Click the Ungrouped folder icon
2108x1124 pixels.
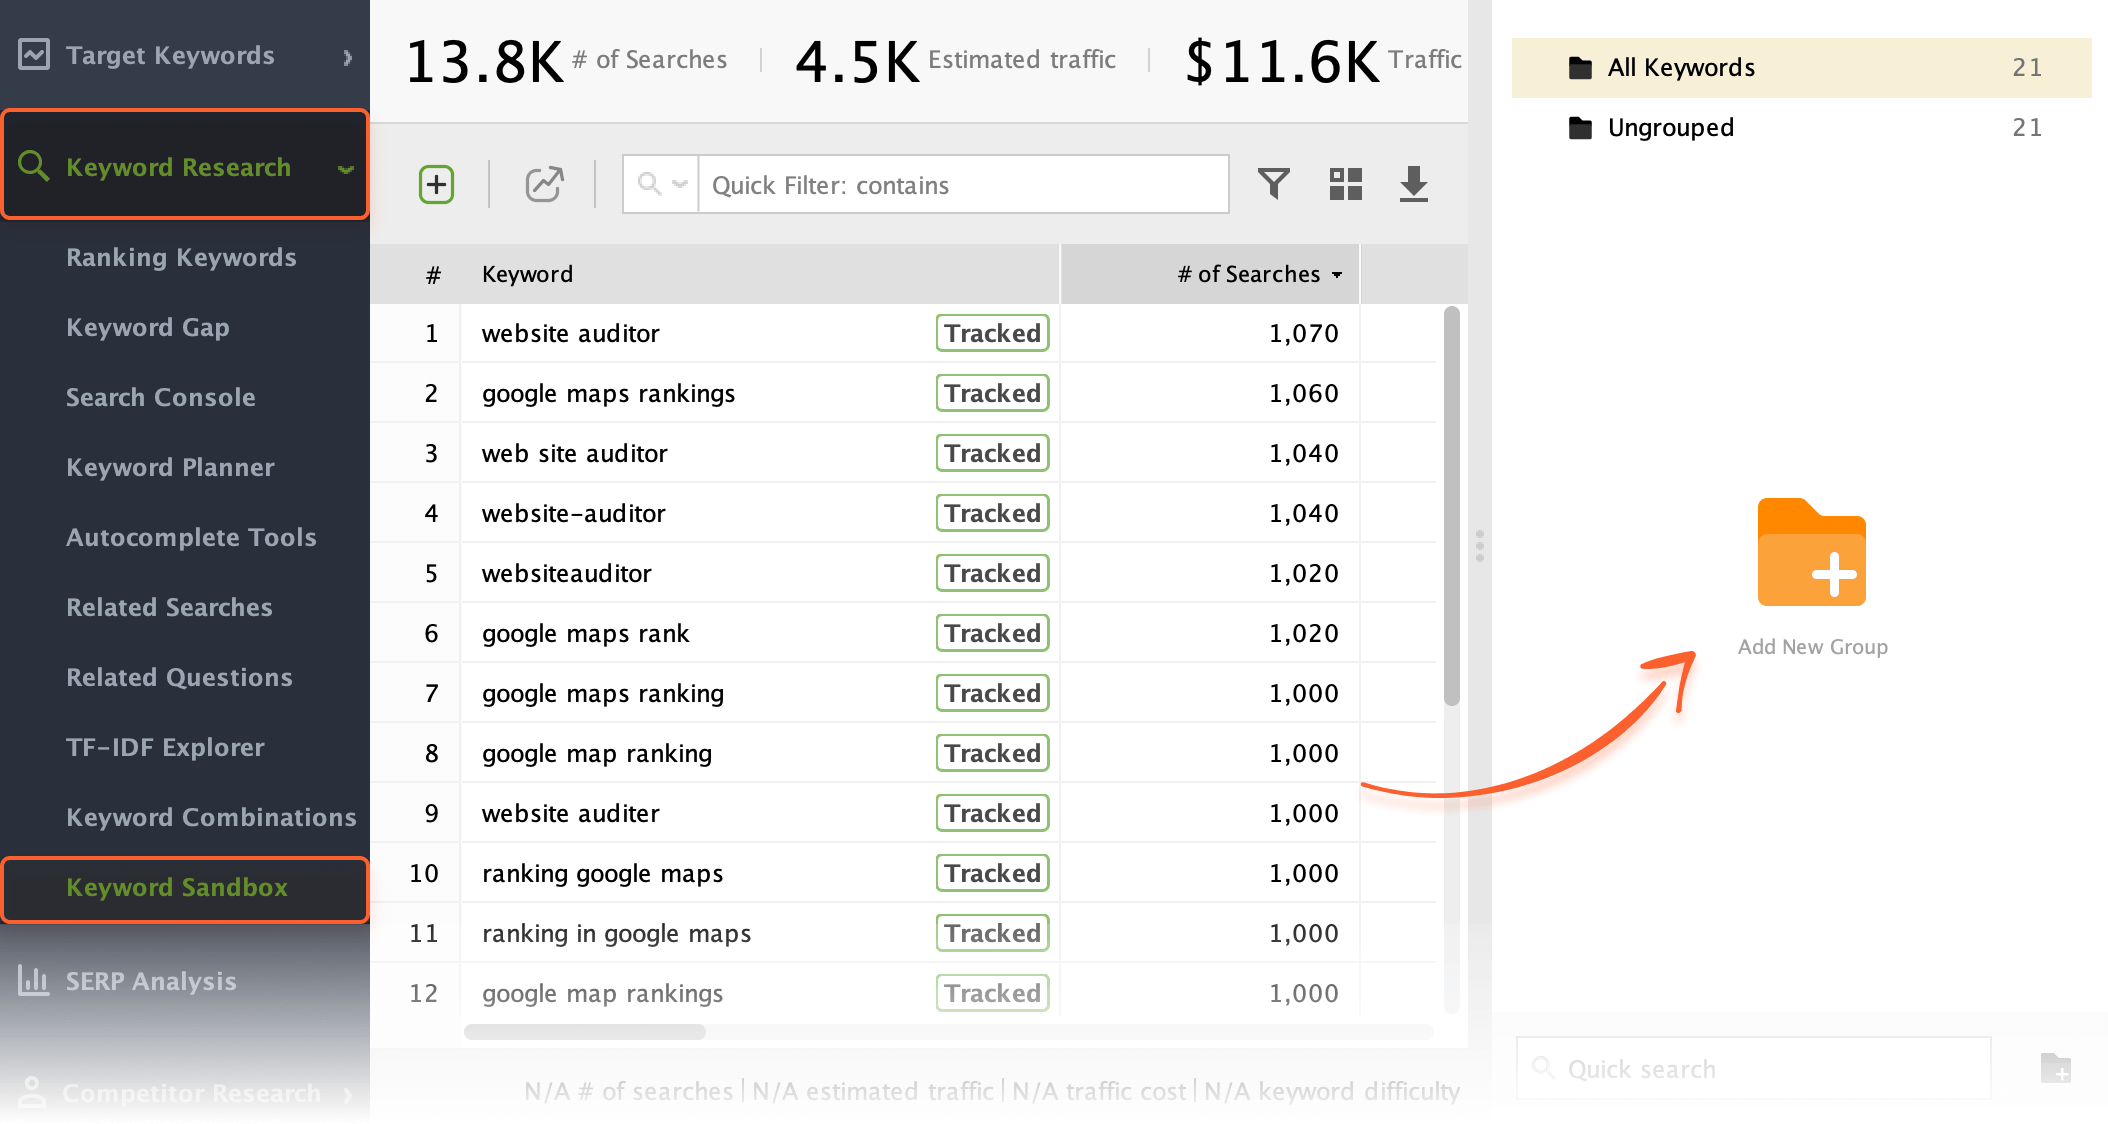[x=1580, y=127]
